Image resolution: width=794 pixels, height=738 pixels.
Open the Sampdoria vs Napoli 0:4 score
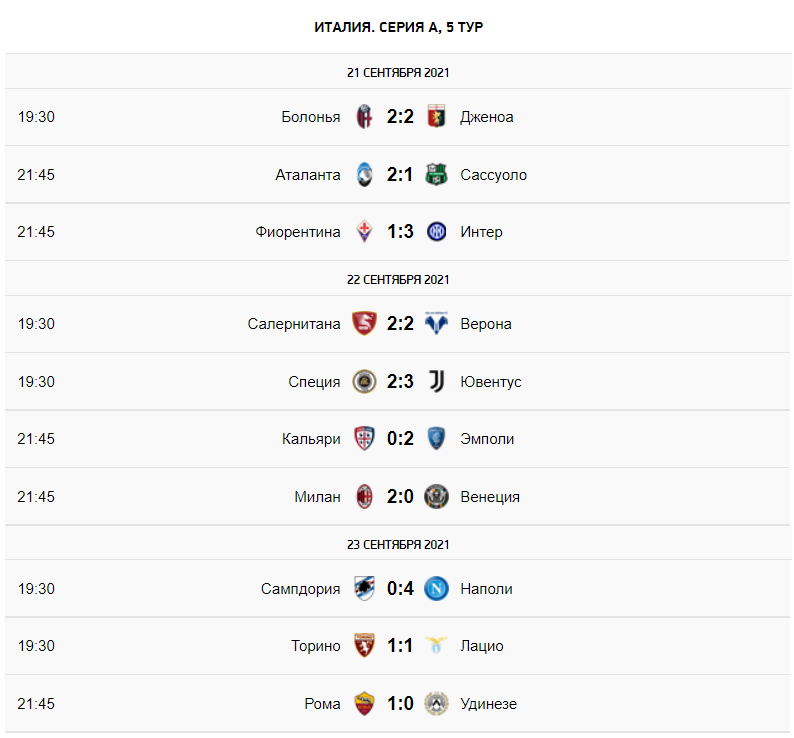(x=400, y=588)
